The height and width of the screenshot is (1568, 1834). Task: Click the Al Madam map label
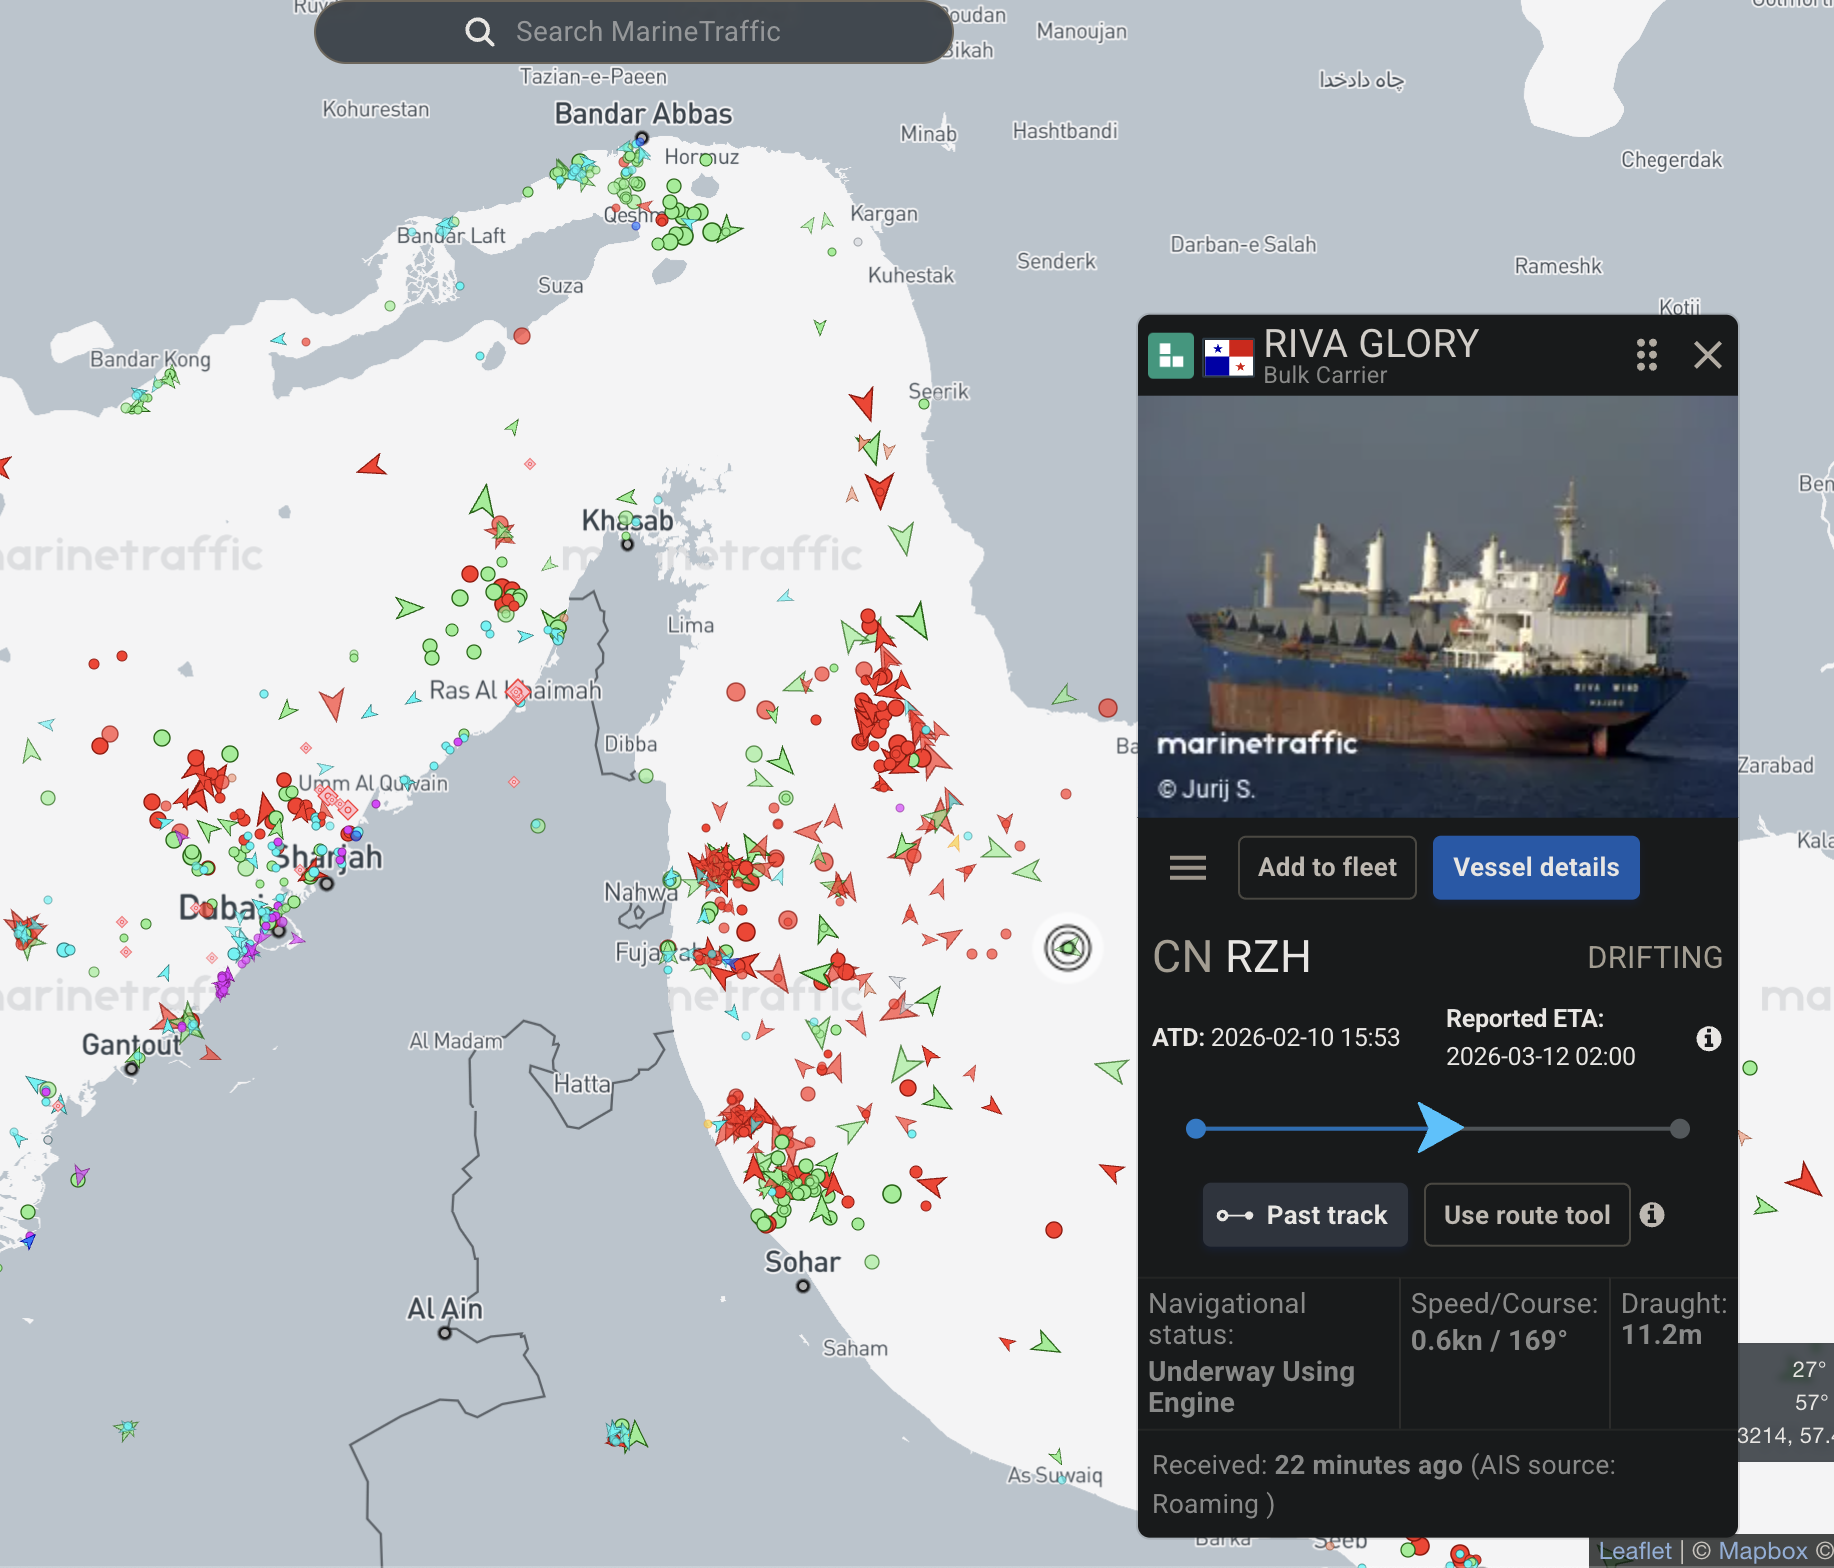coord(456,1041)
